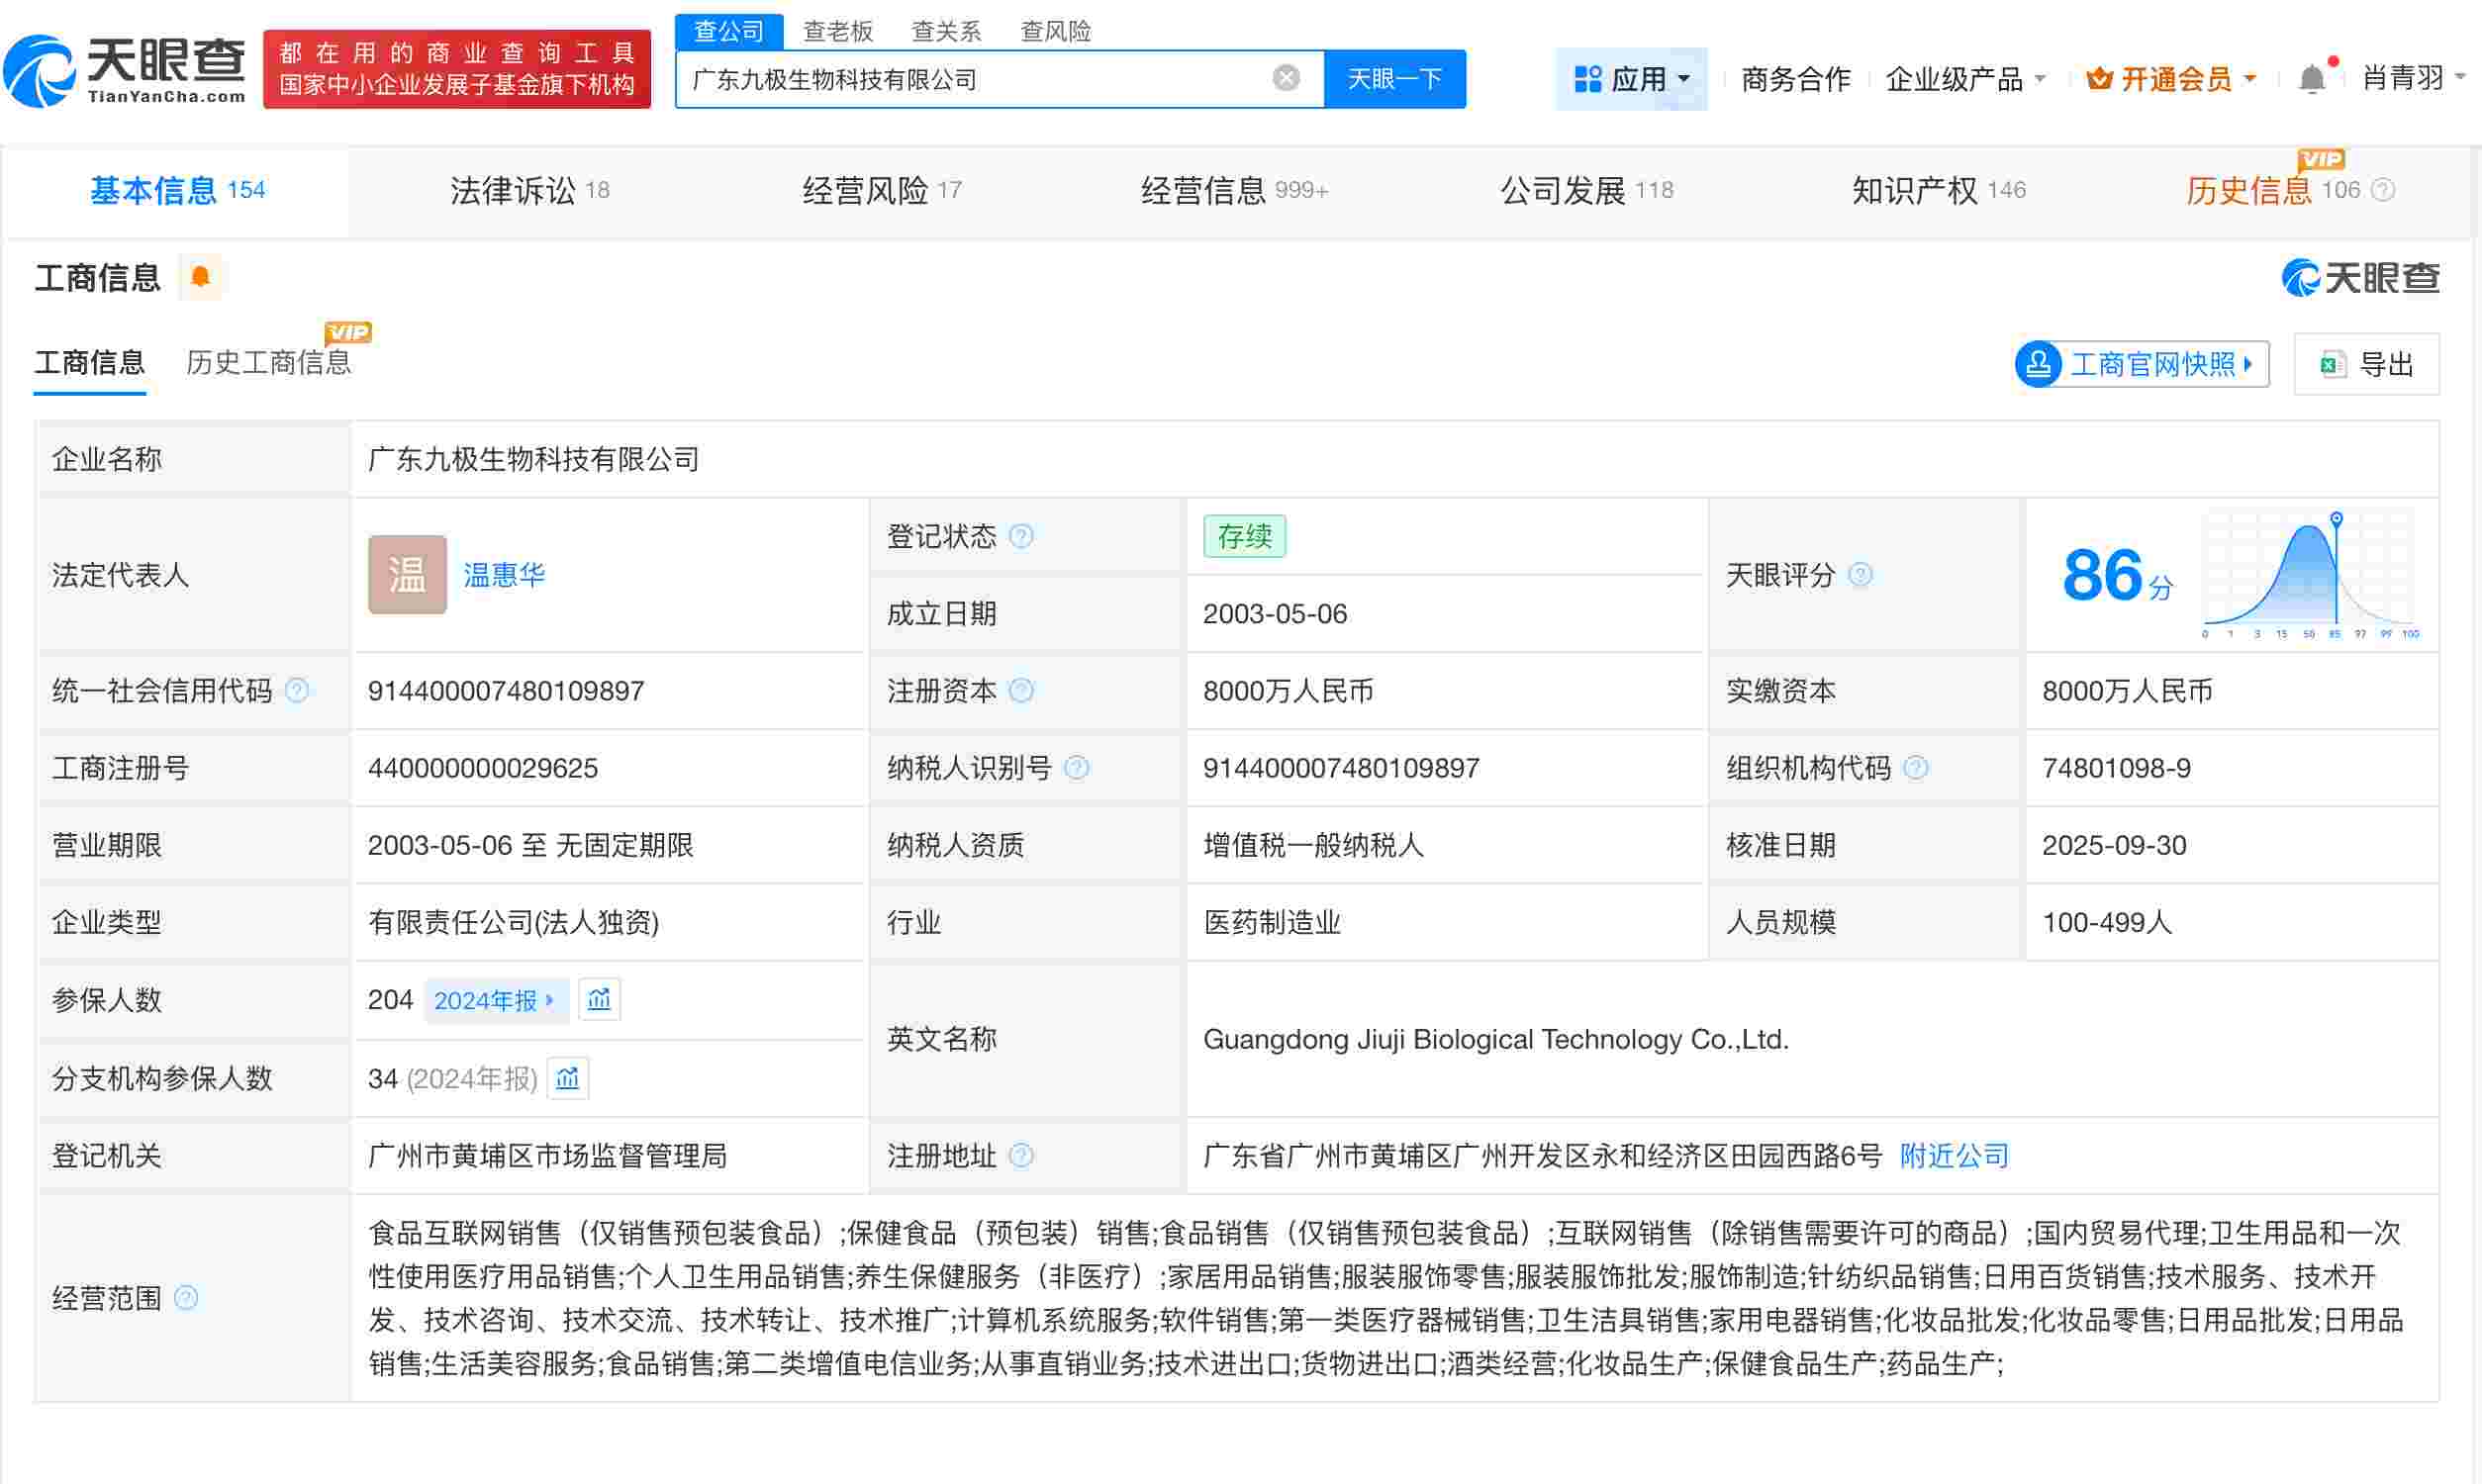Click the question mark beside 注册资本
This screenshot has height=1484, width=2482.
coord(1022,690)
